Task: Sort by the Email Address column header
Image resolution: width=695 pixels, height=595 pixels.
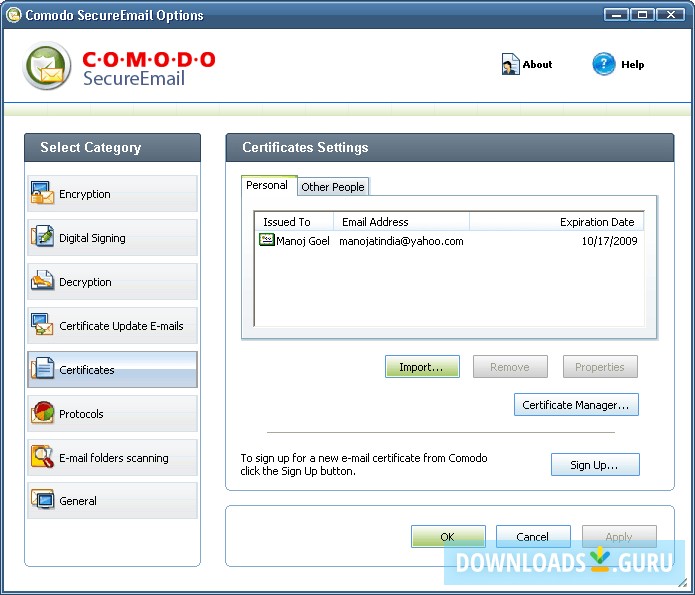Action: [402, 222]
